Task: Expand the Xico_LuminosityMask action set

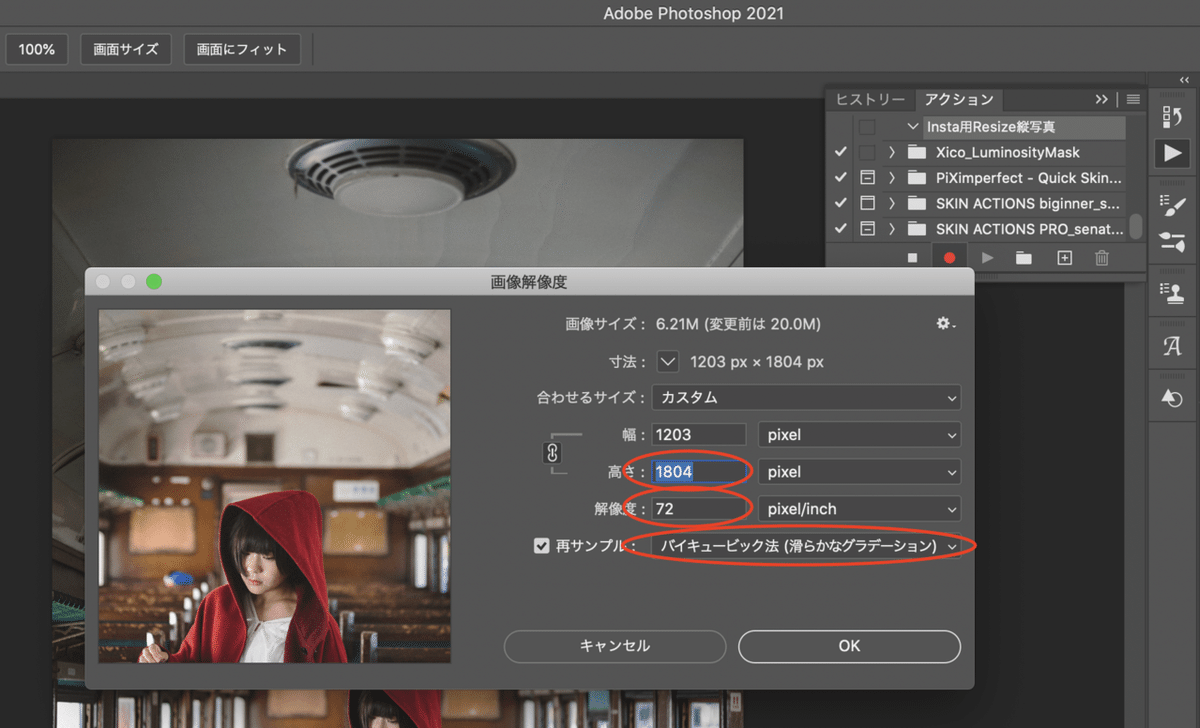Action: pos(891,153)
